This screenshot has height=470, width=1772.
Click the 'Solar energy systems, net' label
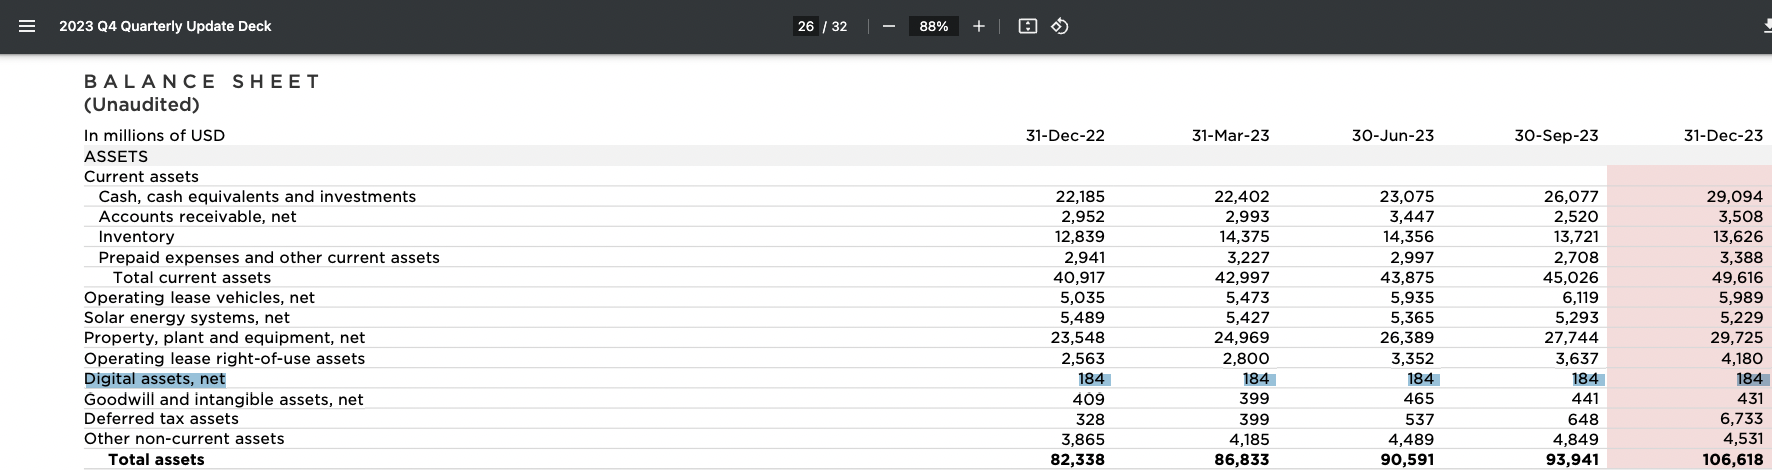point(187,318)
